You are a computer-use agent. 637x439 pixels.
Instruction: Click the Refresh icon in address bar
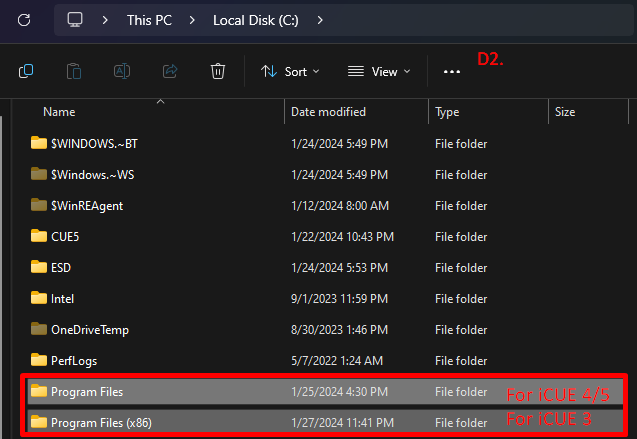[25, 19]
